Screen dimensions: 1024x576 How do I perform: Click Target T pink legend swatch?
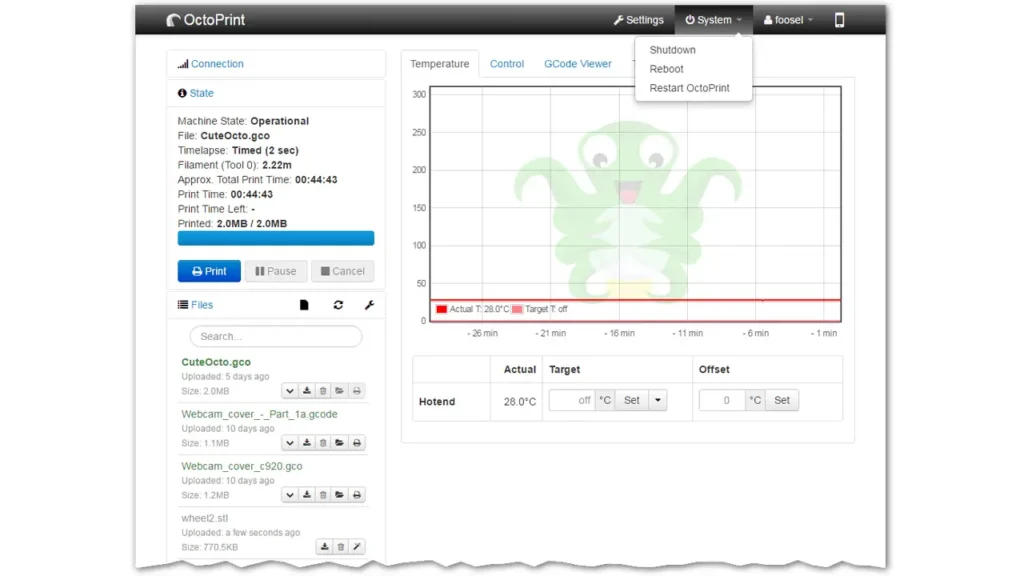[x=517, y=310]
